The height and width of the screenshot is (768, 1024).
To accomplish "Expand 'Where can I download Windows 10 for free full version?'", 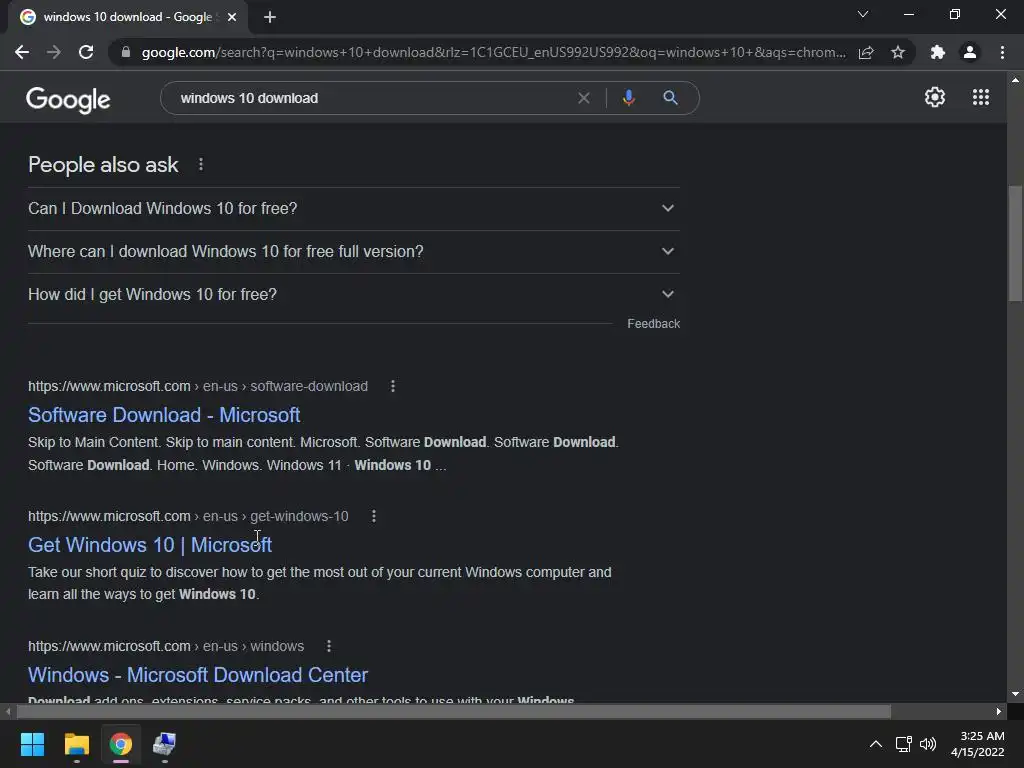I will coord(353,251).
